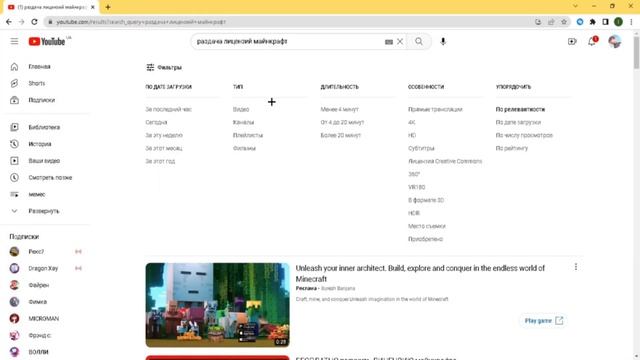640x360 pixels.
Task: Open the ad's three-dot options menu
Action: point(576,267)
